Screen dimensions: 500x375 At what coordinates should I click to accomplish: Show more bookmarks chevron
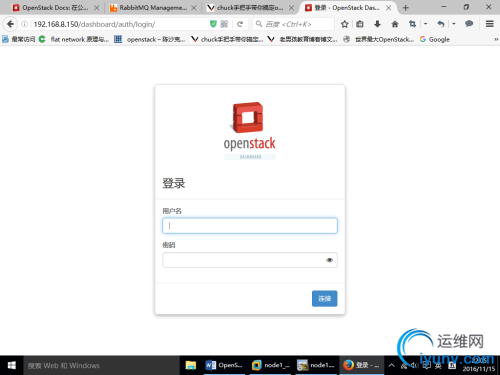tap(496, 39)
